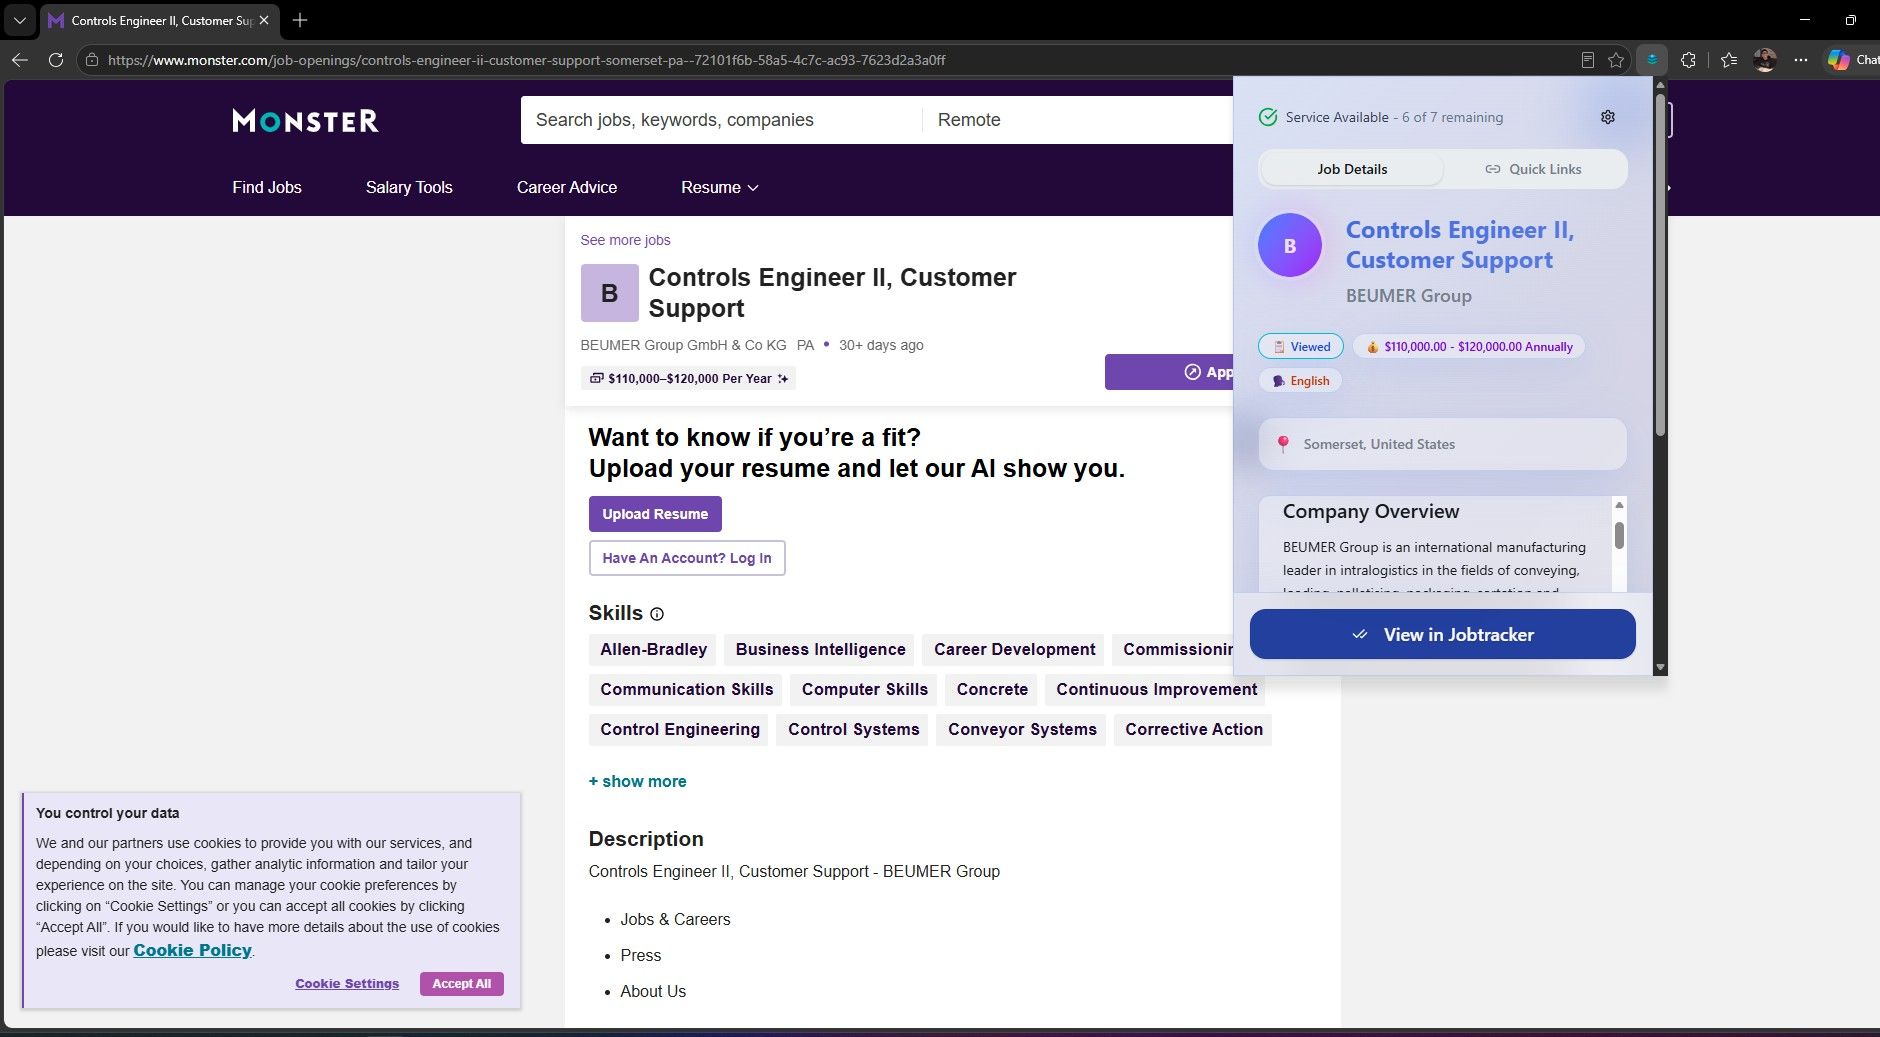Screen dimensions: 1880x1037
Task: Click the Remote location field
Action: coord(1078,120)
